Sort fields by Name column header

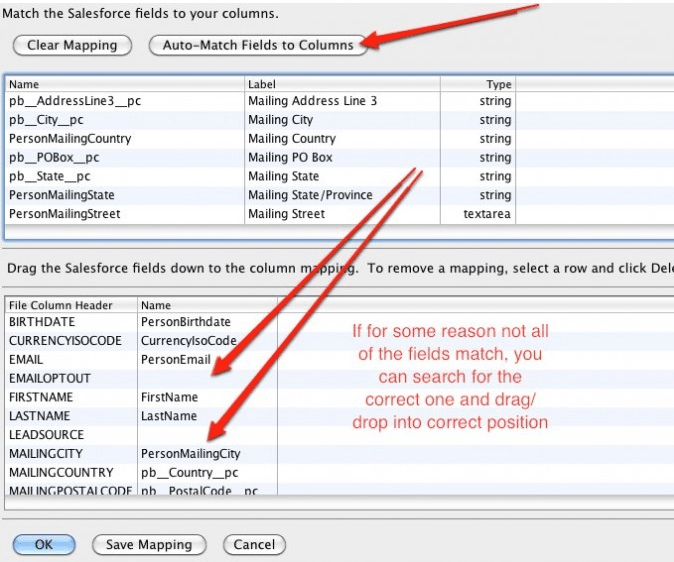pyautogui.click(x=124, y=85)
